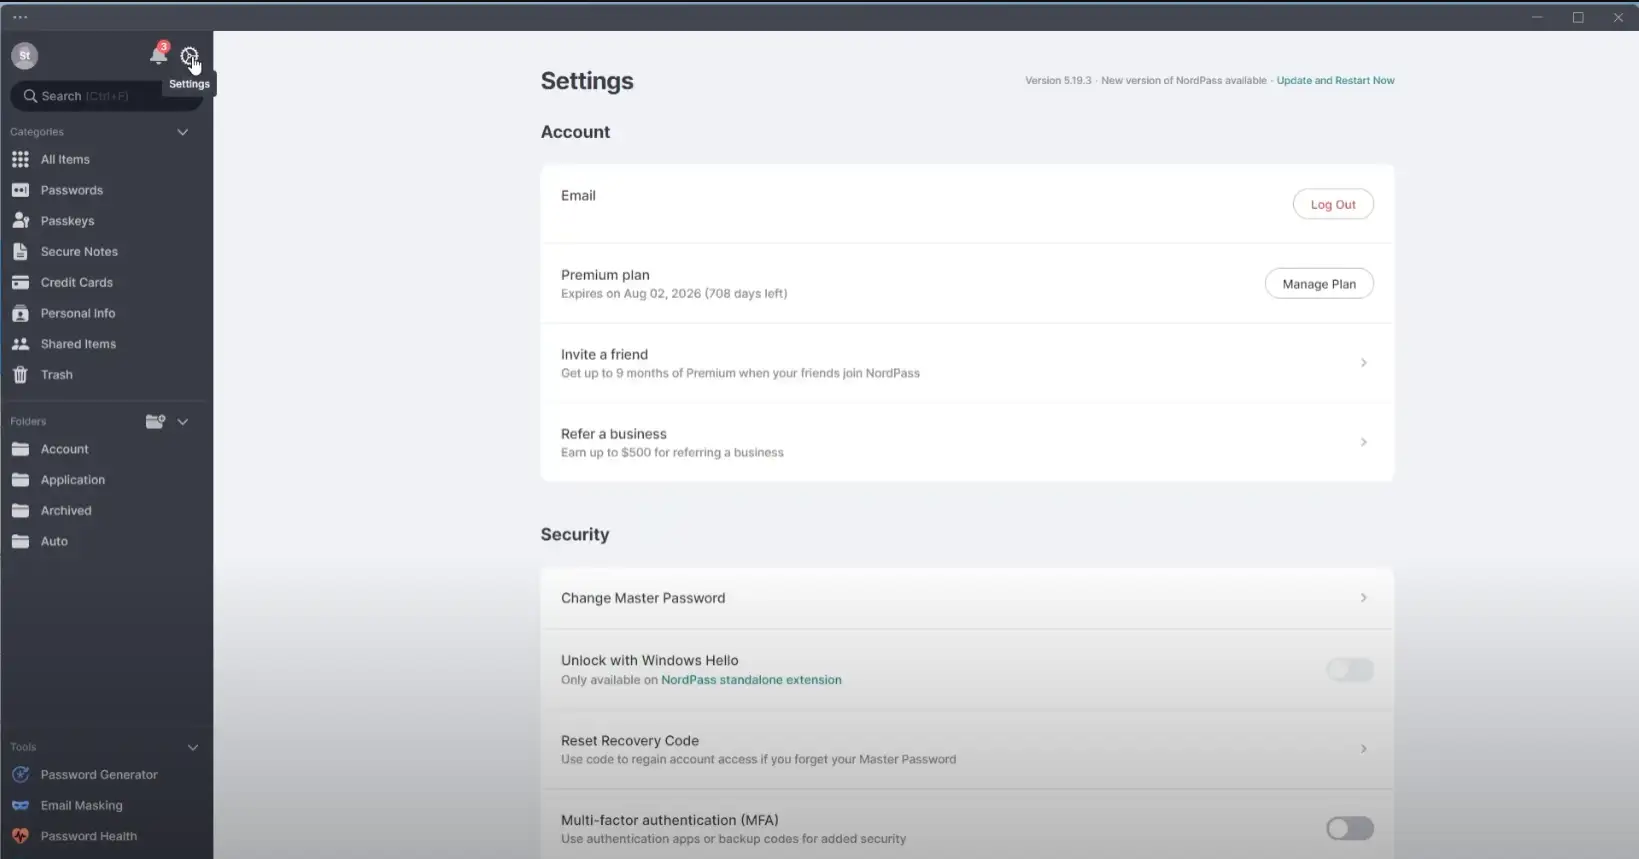1639x859 pixels.
Task: Select Credit Cards category
Action: pos(76,283)
